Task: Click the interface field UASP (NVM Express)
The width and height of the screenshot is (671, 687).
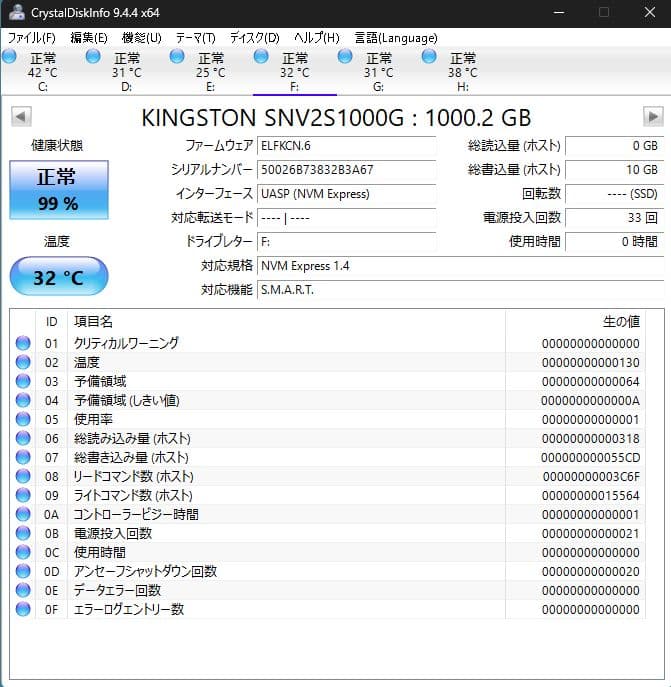Action: pos(346,194)
